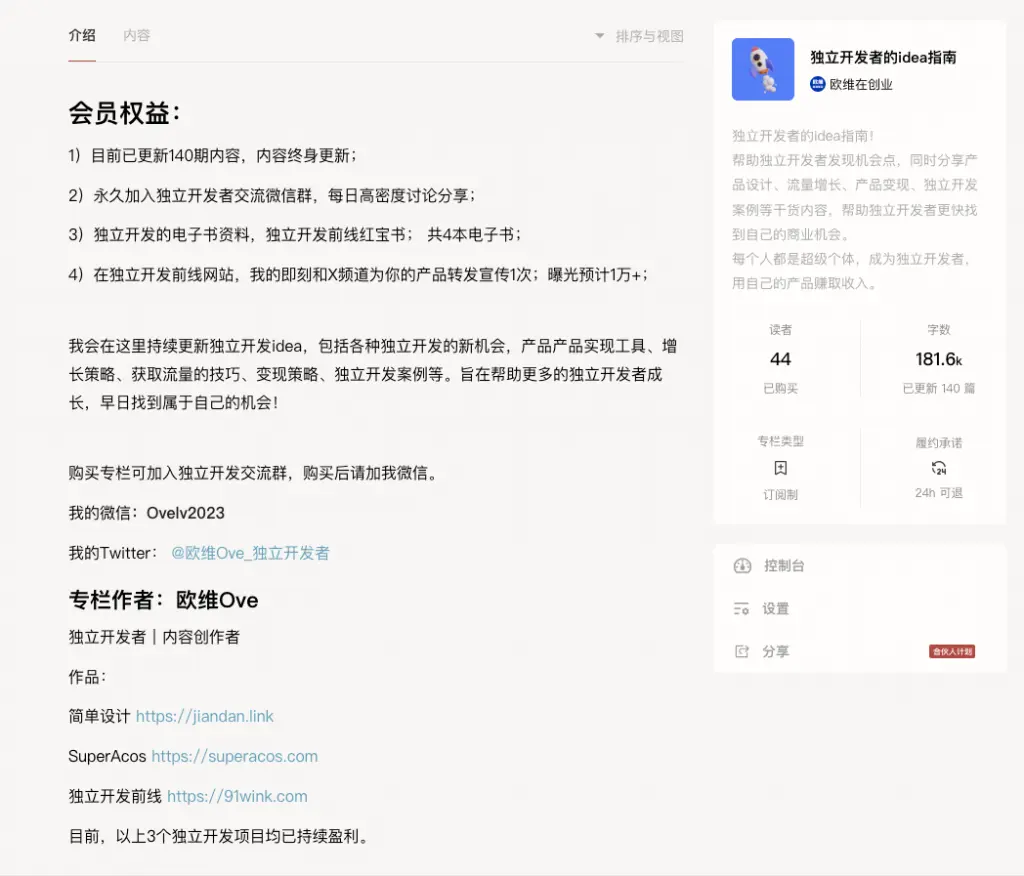Click the 设置 settings icon
The width and height of the screenshot is (1024, 876).
coord(742,609)
